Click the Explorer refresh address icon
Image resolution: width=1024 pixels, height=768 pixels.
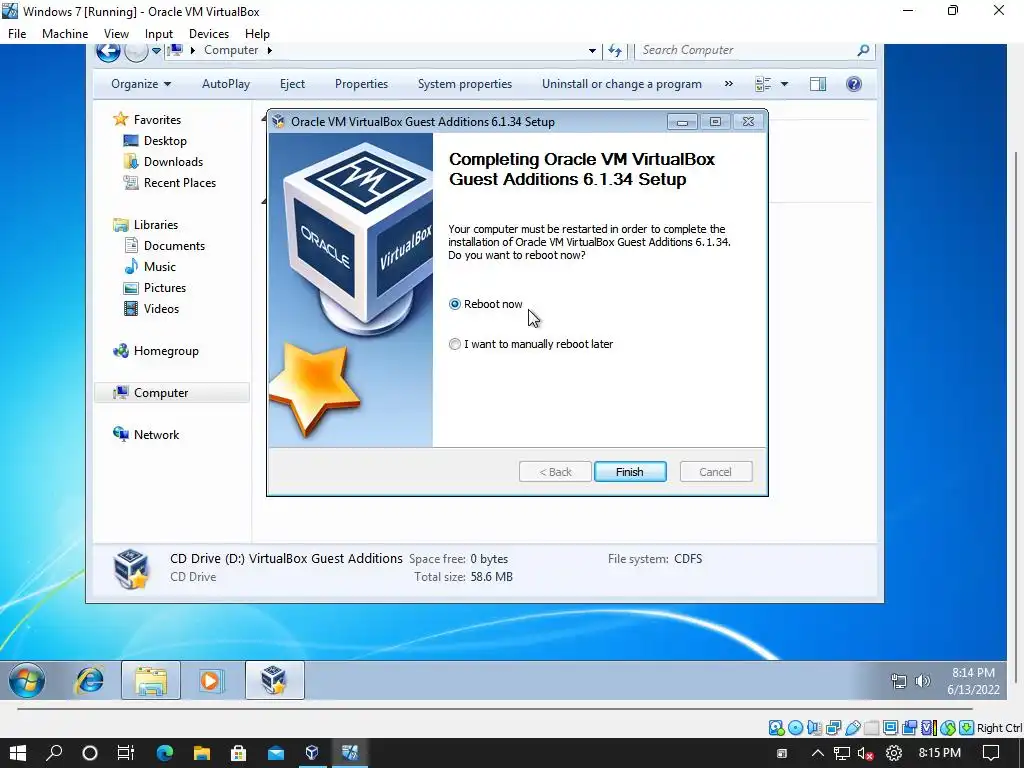tap(615, 50)
